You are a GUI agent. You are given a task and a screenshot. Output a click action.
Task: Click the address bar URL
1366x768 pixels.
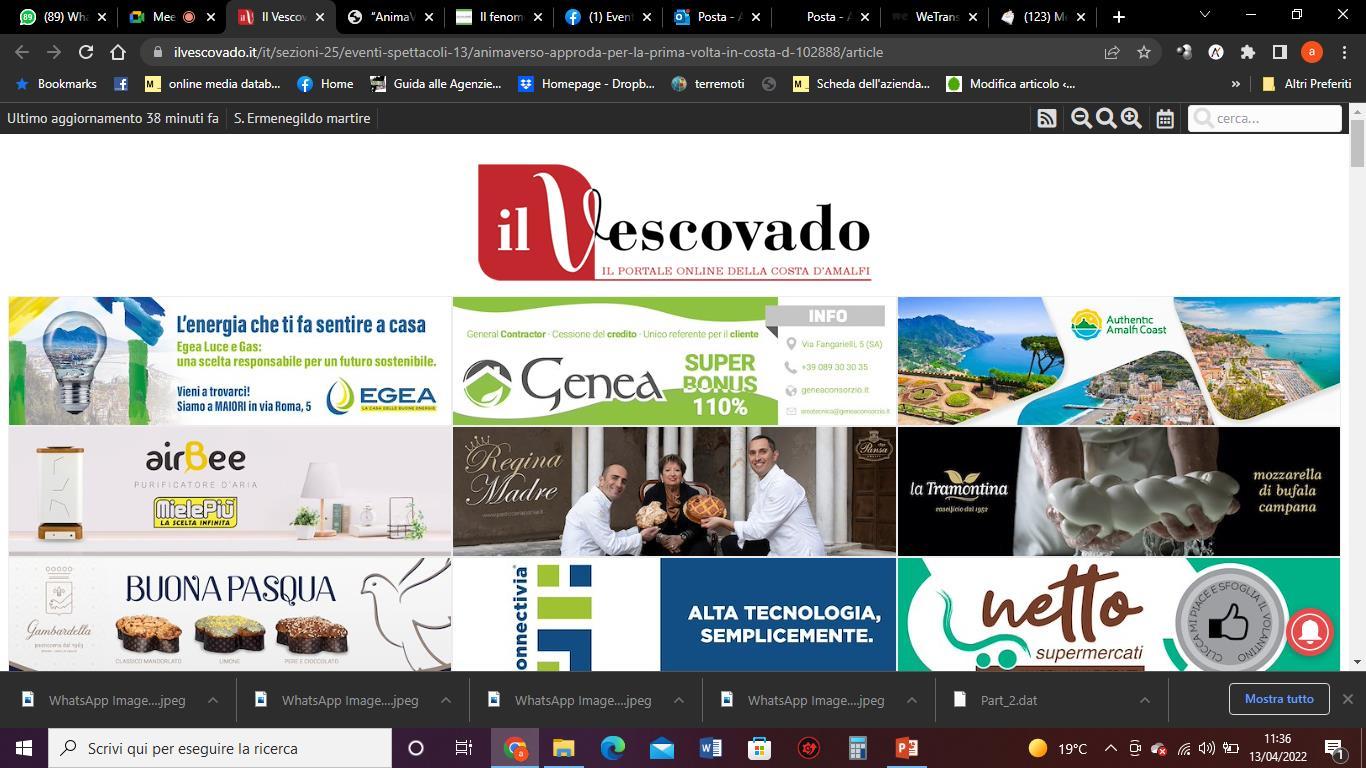pos(528,52)
